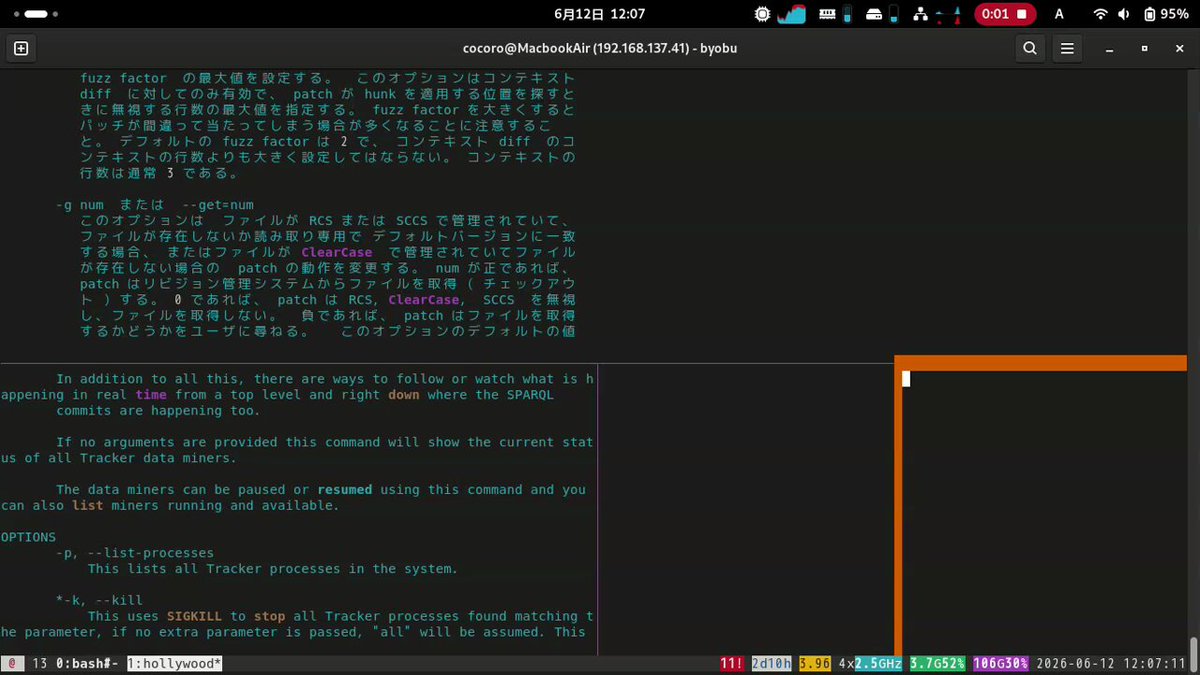
Task: Open the input method A indicator
Action: coord(1058,14)
